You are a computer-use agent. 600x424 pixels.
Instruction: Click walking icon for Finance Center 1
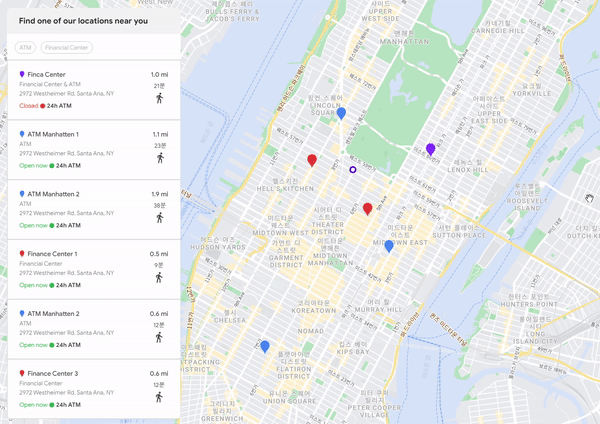[x=159, y=278]
